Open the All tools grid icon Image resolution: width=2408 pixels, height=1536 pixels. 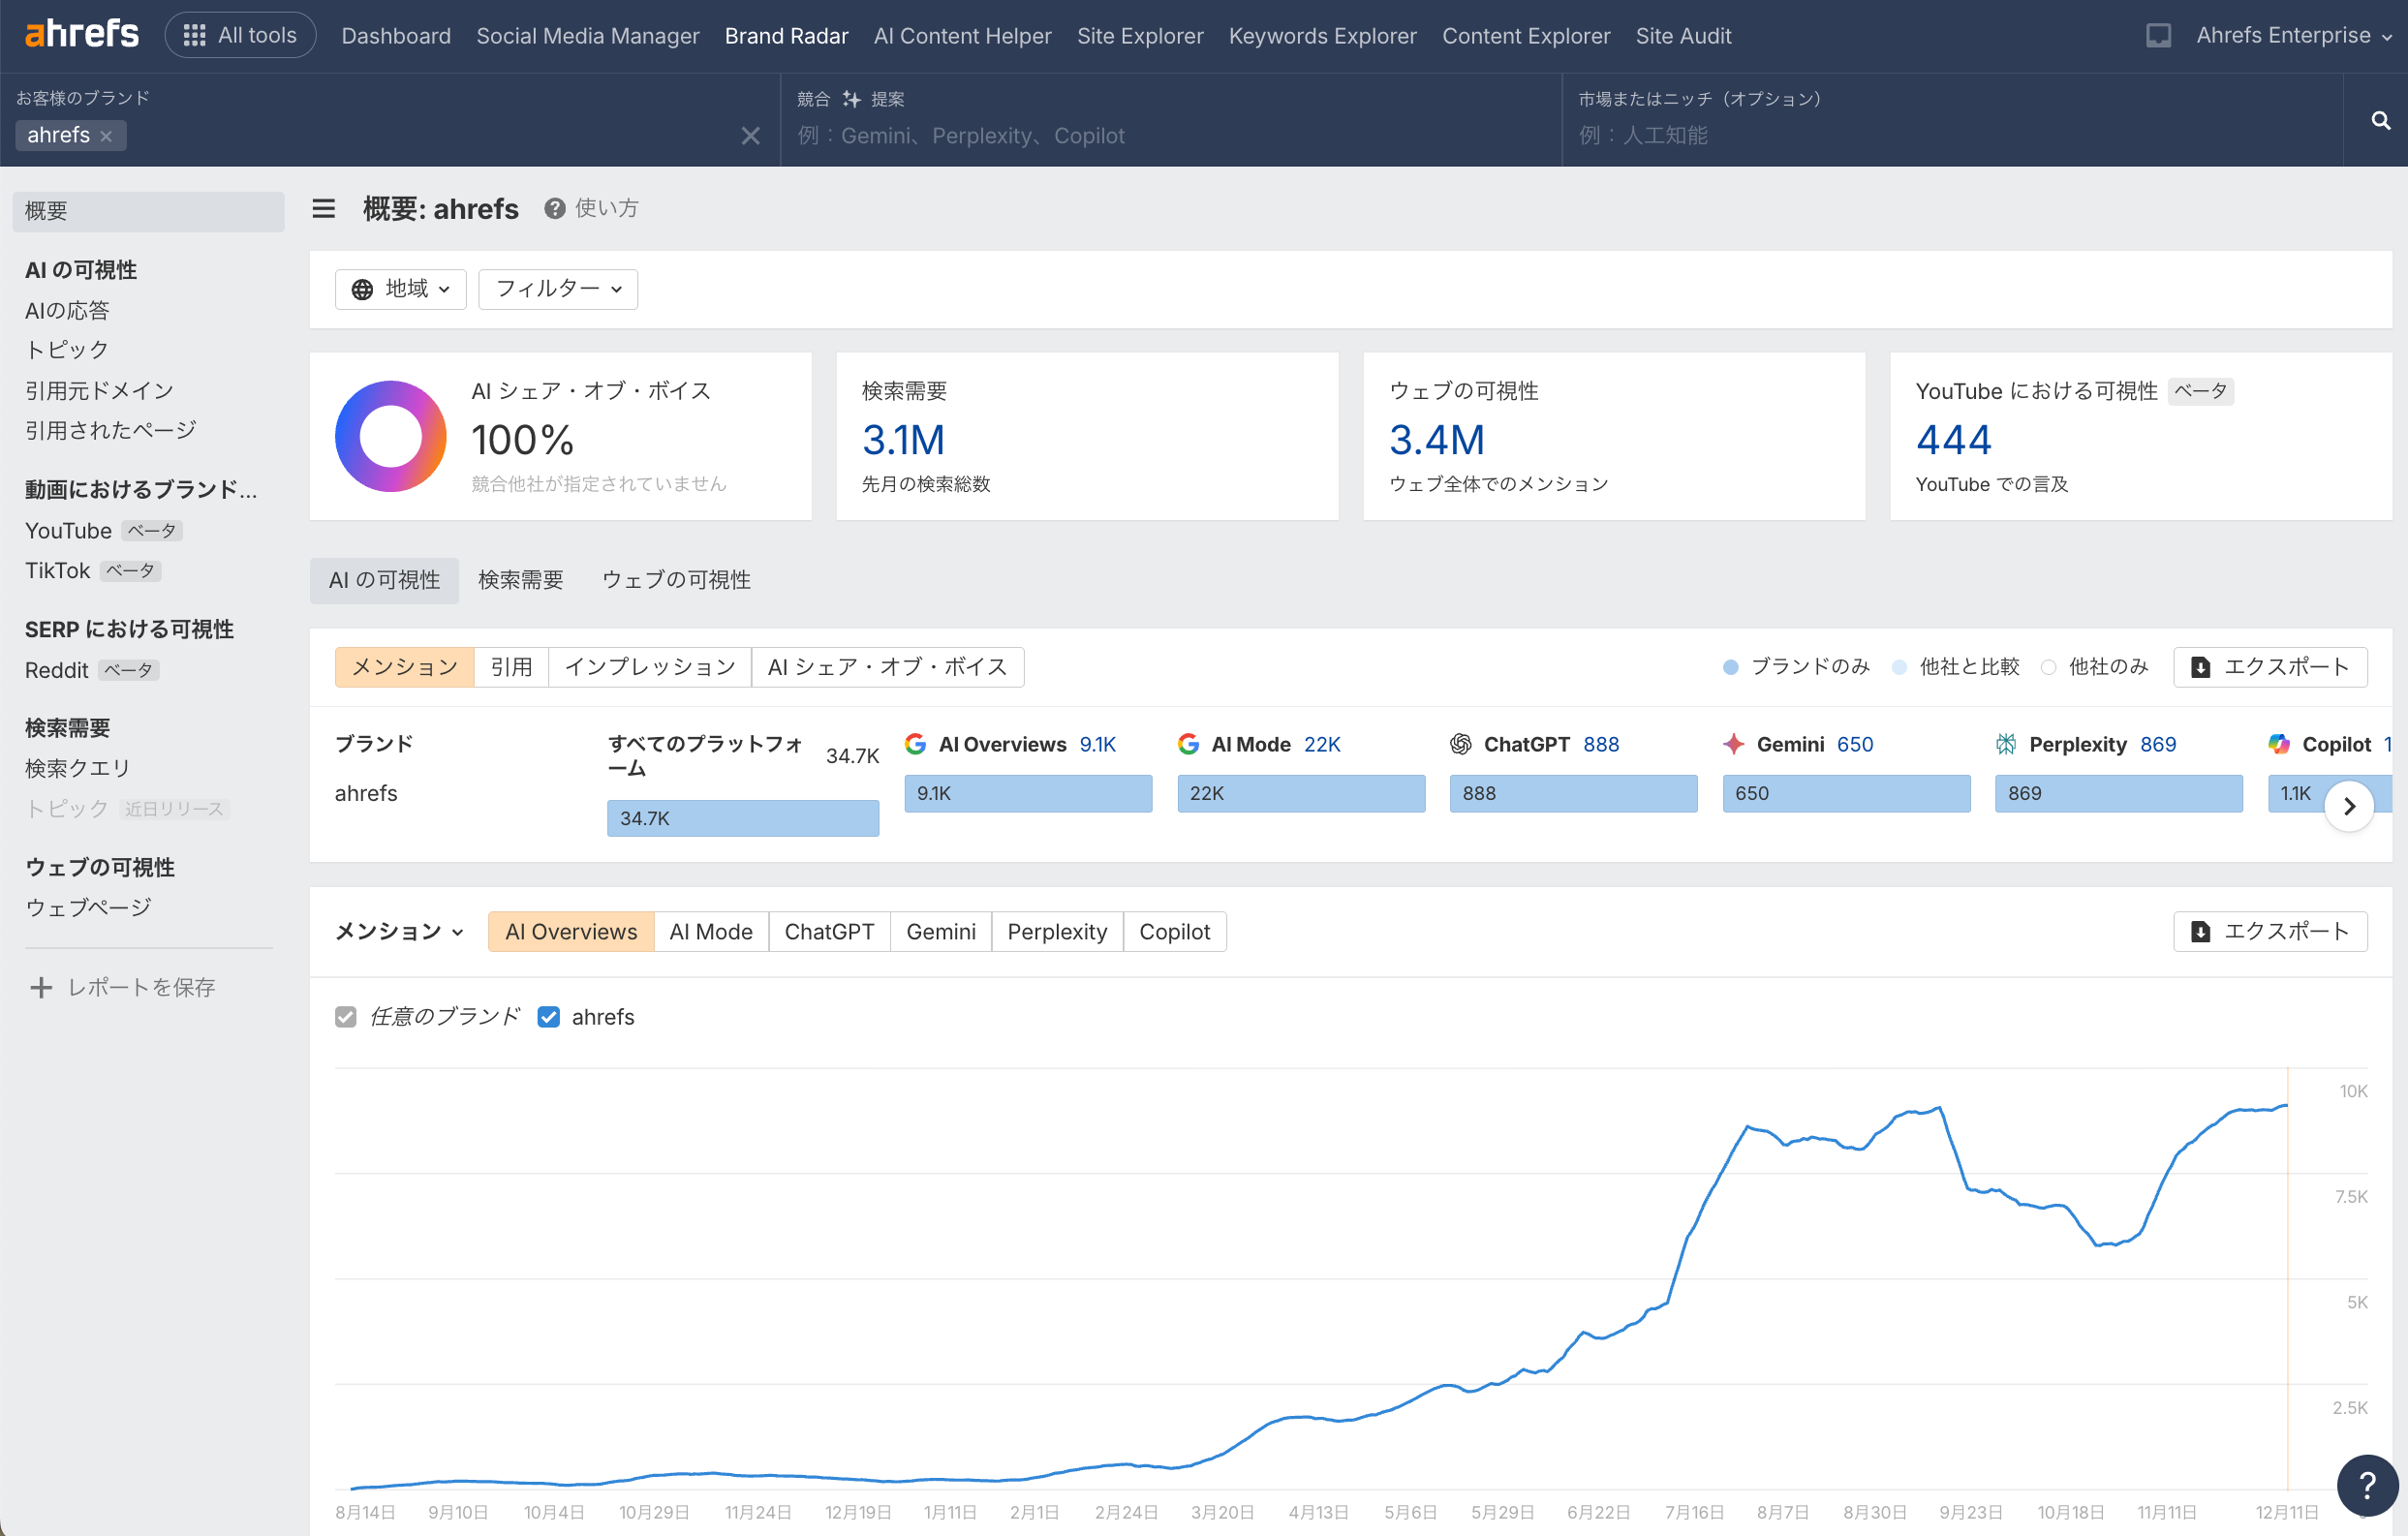point(194,36)
